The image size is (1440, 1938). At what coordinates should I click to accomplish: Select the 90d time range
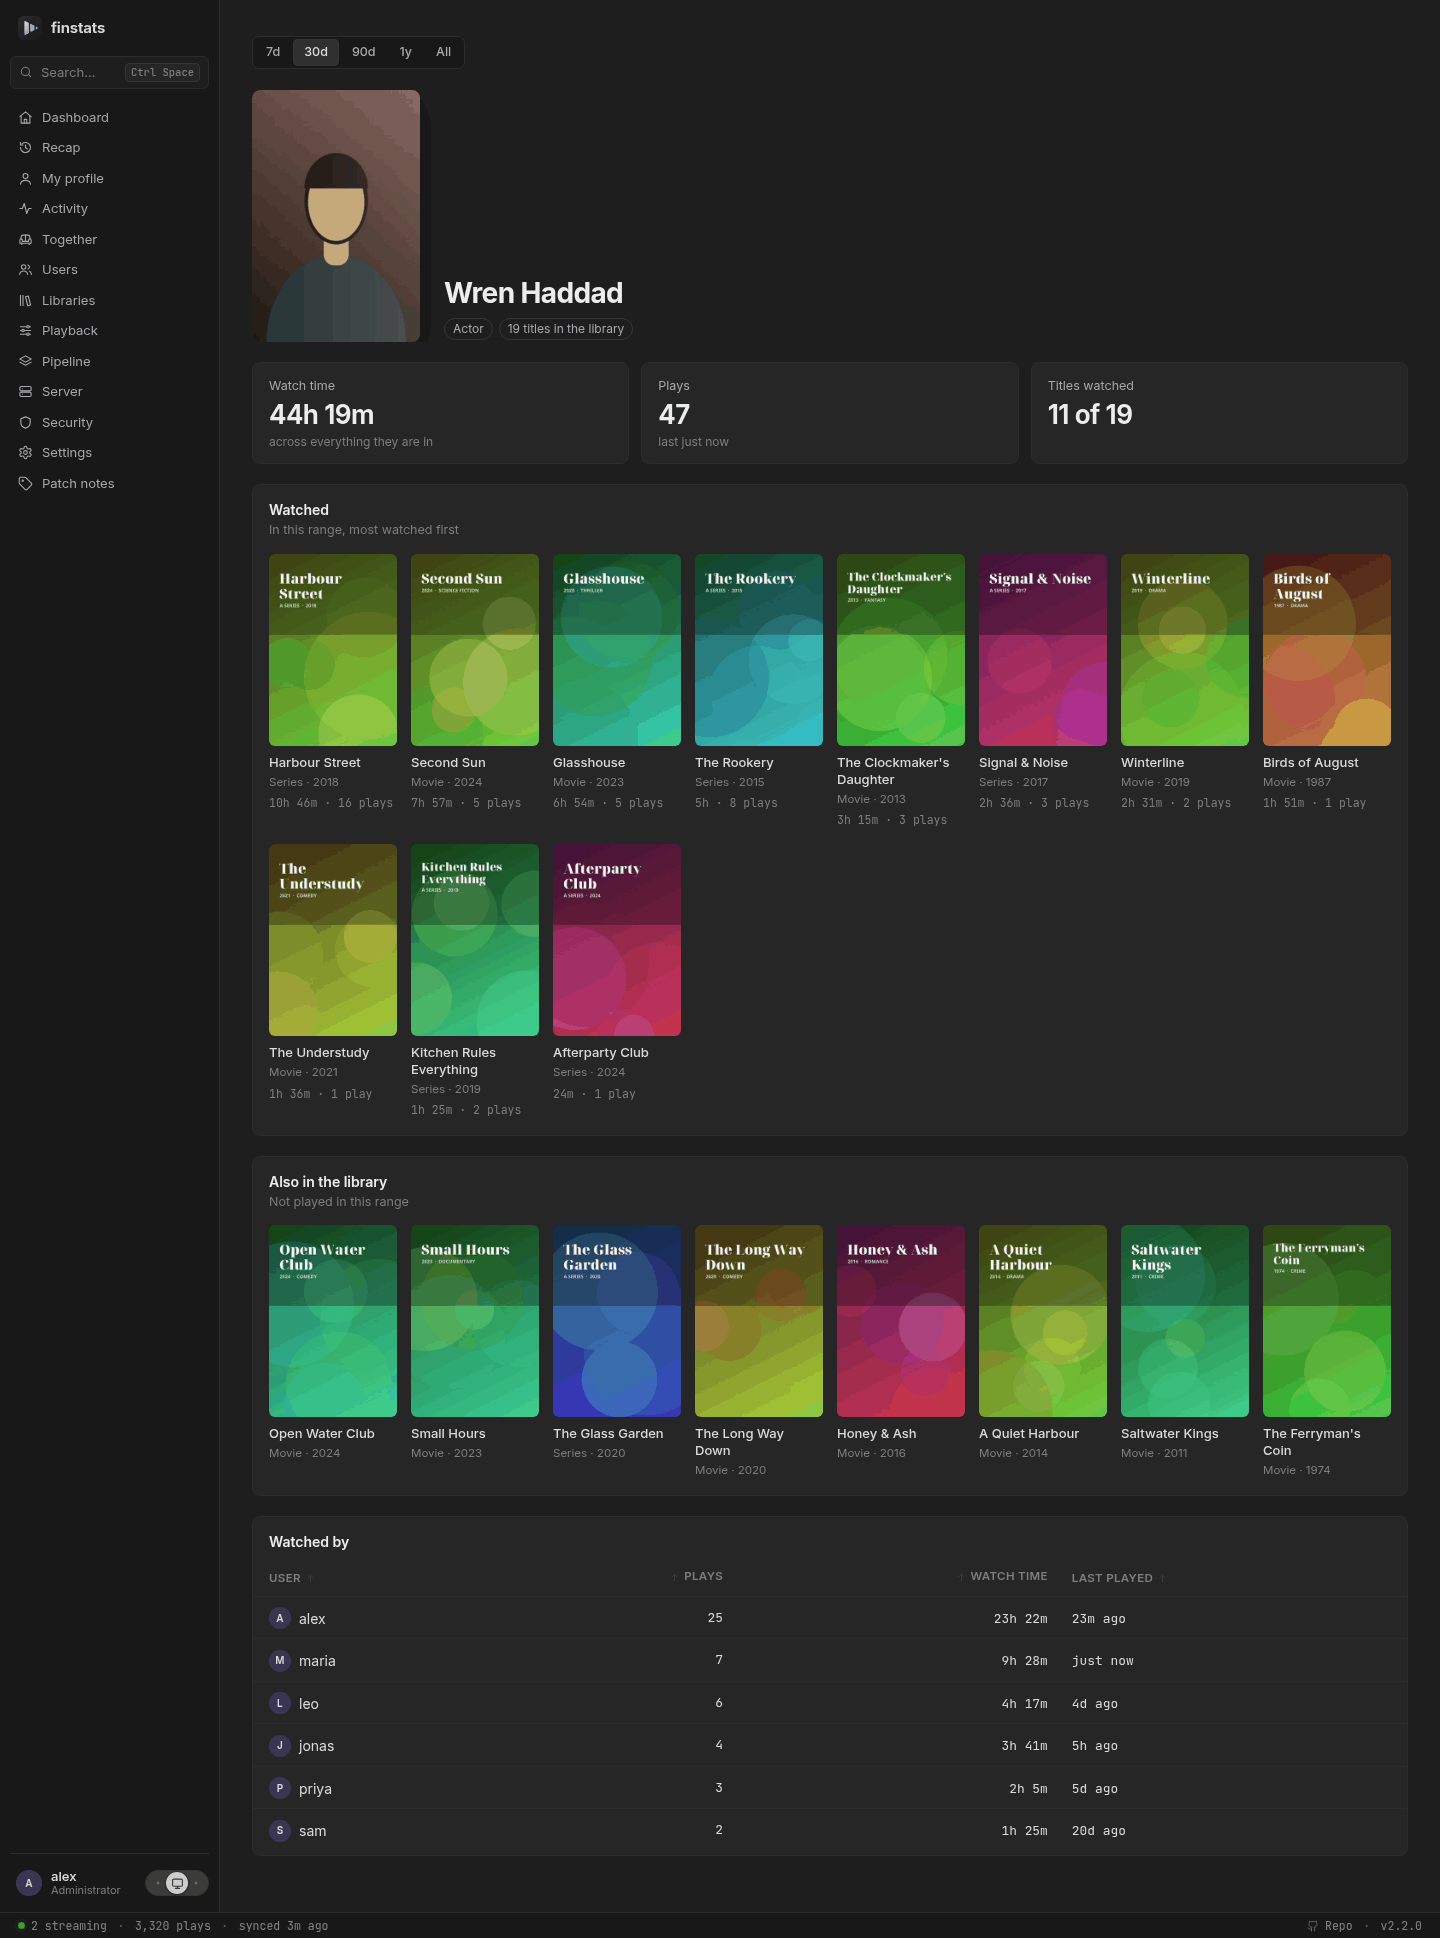point(364,52)
